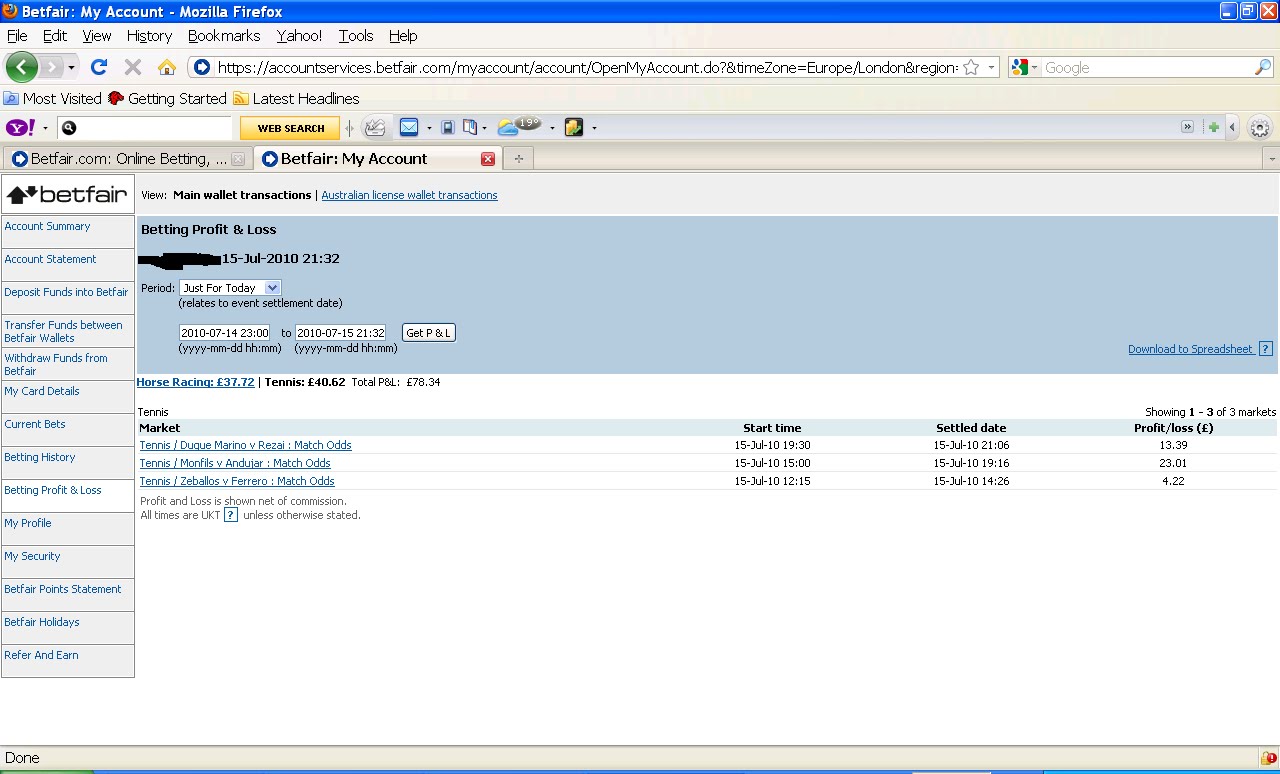Open the Period 'Just For Today' dropdown
The image size is (1280, 774).
click(x=230, y=287)
